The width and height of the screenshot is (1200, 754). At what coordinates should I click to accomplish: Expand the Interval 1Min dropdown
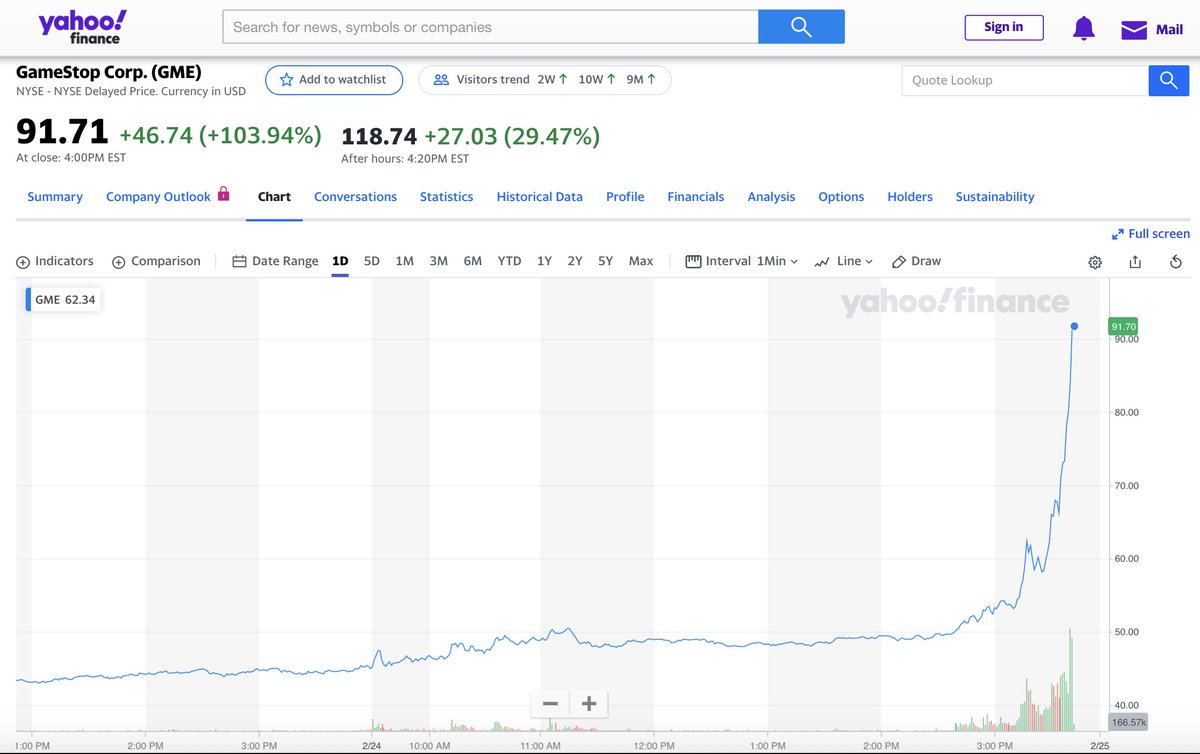[x=742, y=261]
